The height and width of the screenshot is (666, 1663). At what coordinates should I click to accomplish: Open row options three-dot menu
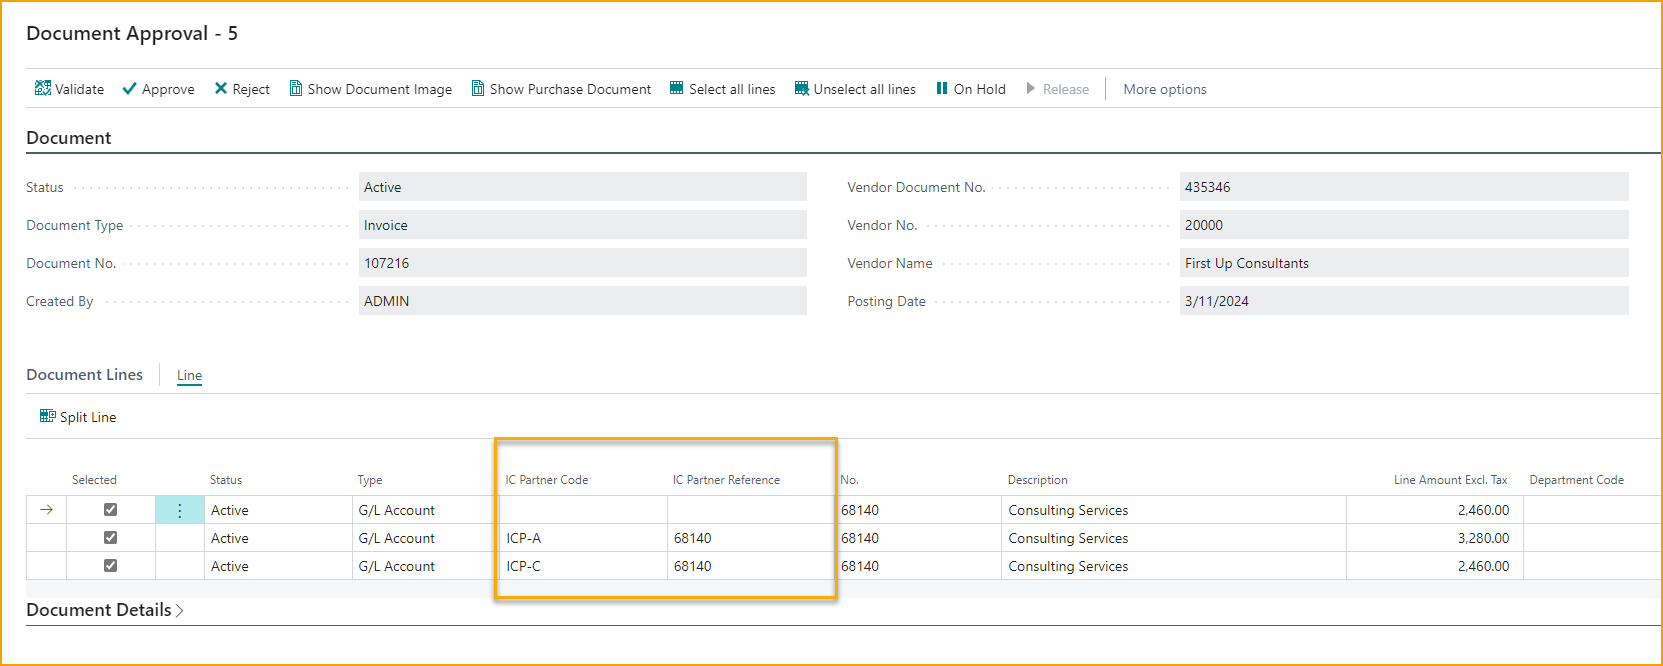[x=180, y=511]
